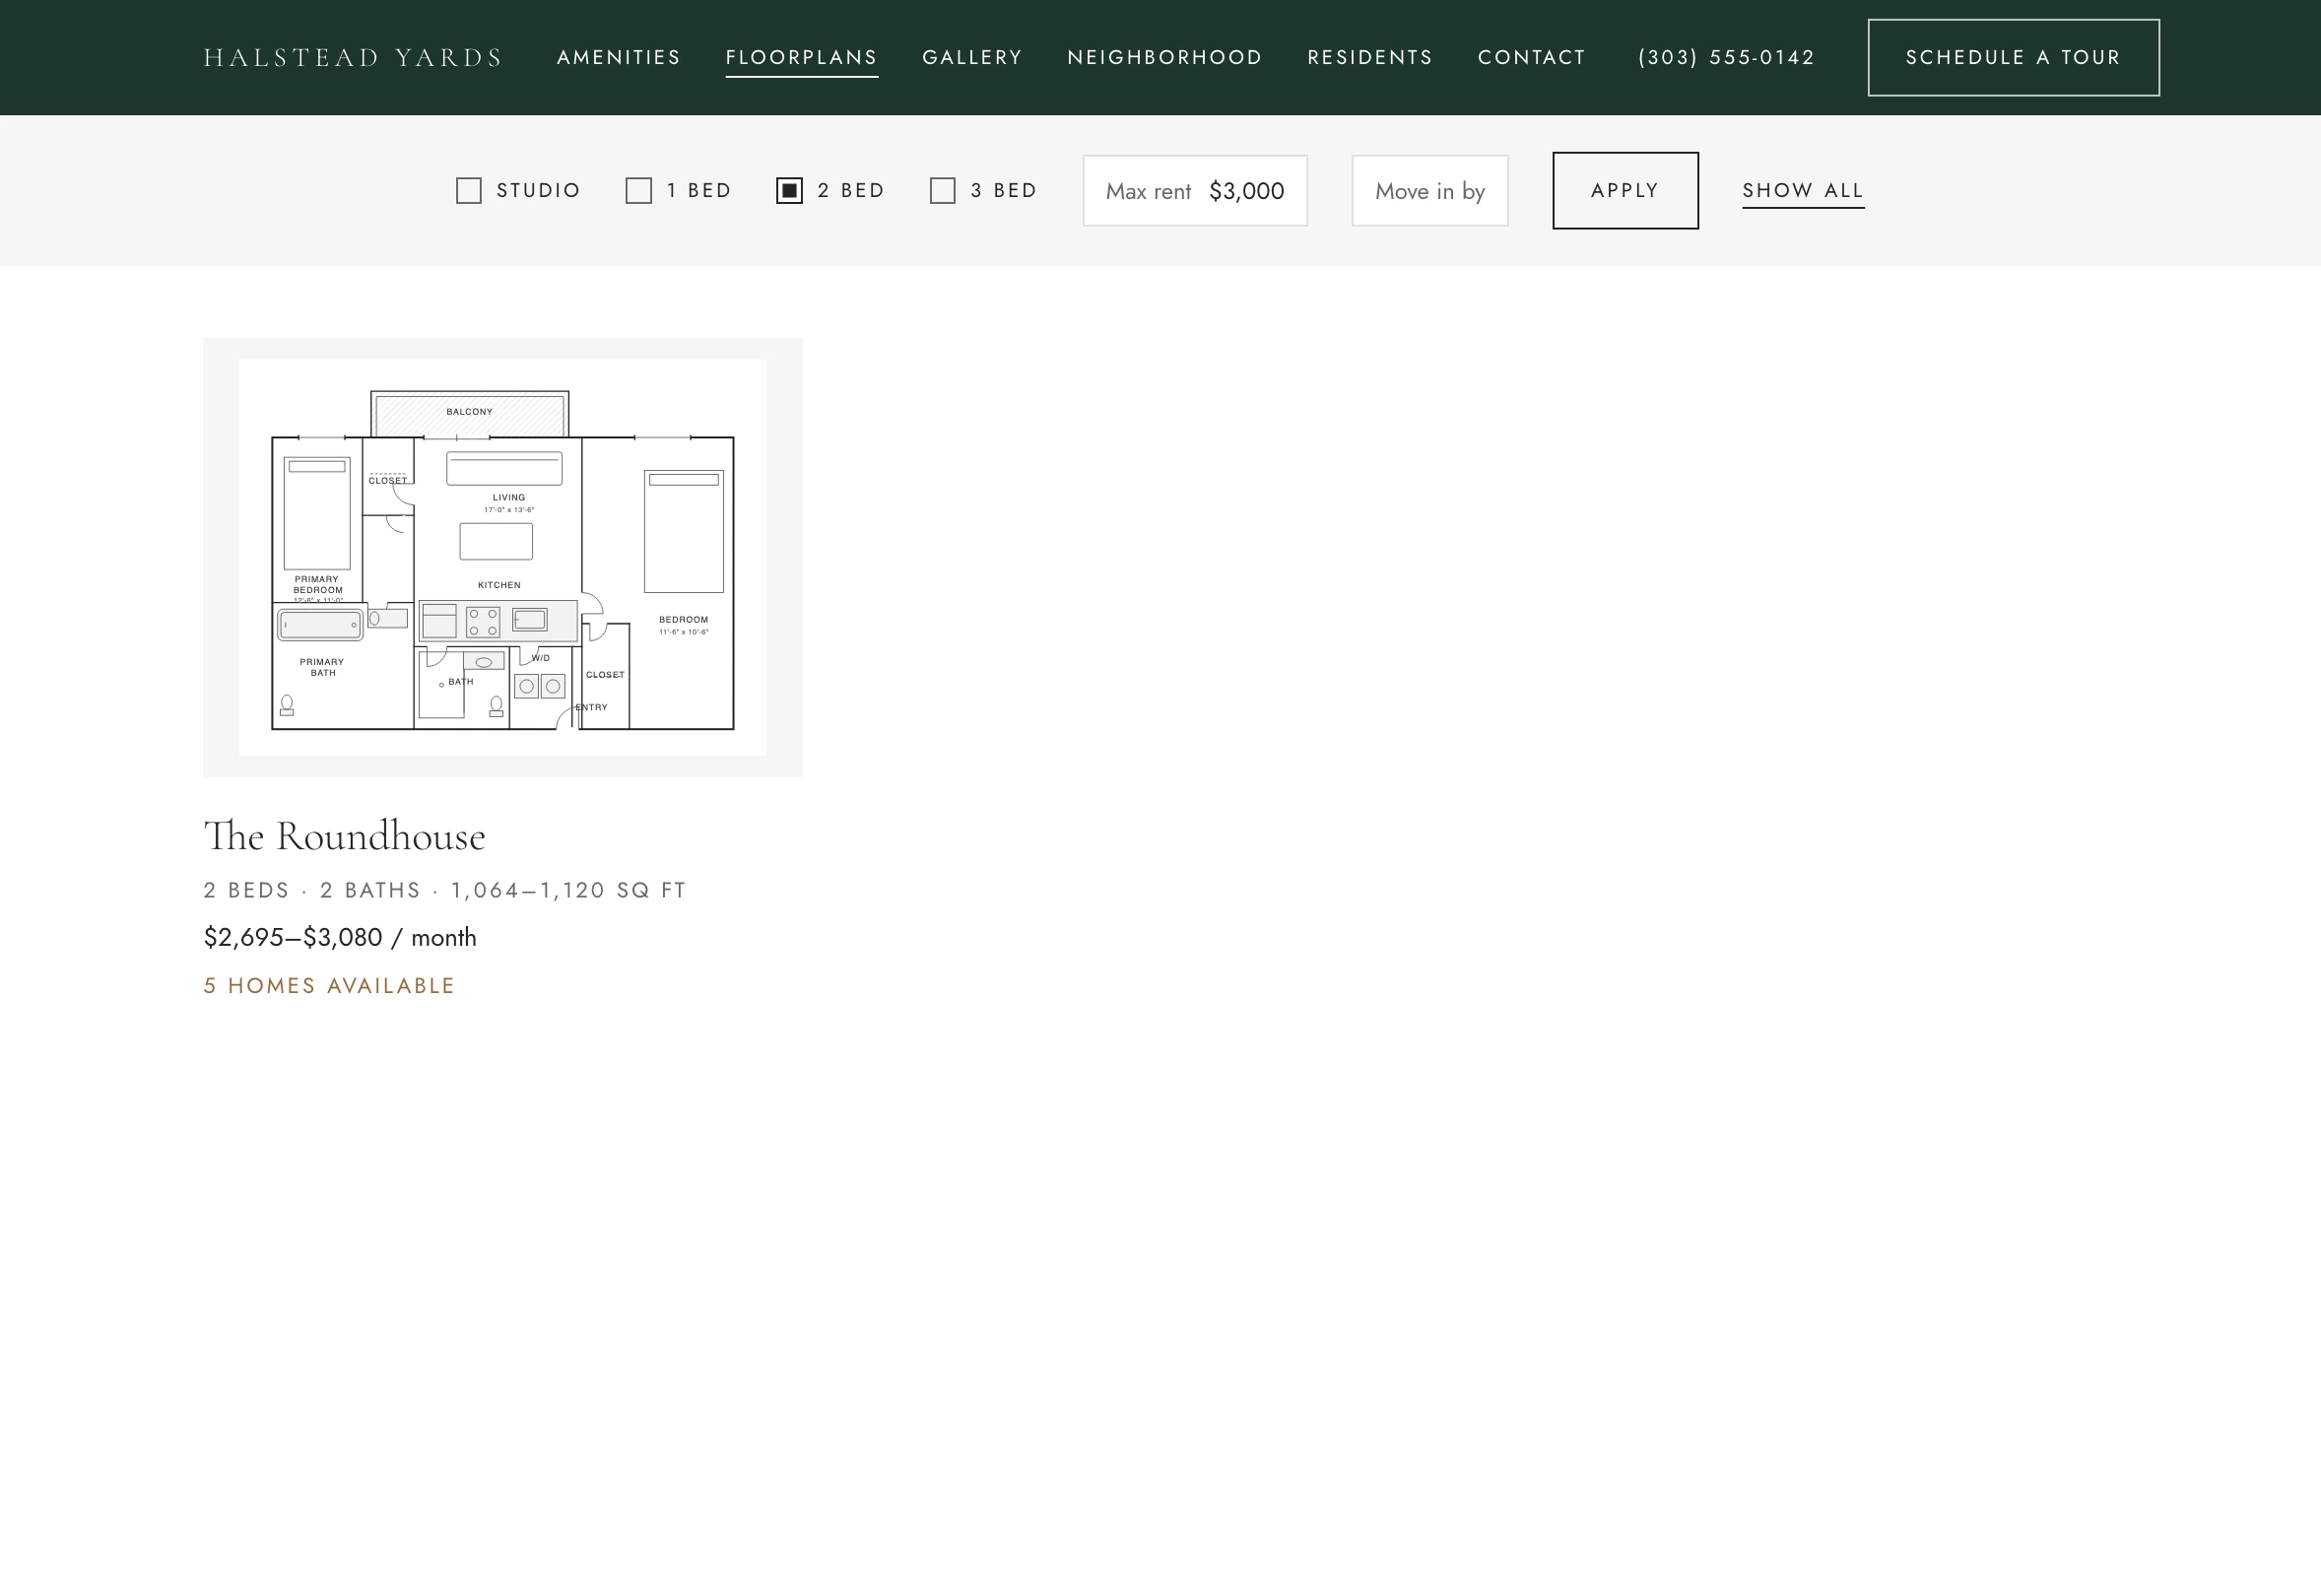Image resolution: width=2321 pixels, height=1596 pixels.
Task: Click the $2,695–$3,080 / month price
Action: (340, 937)
